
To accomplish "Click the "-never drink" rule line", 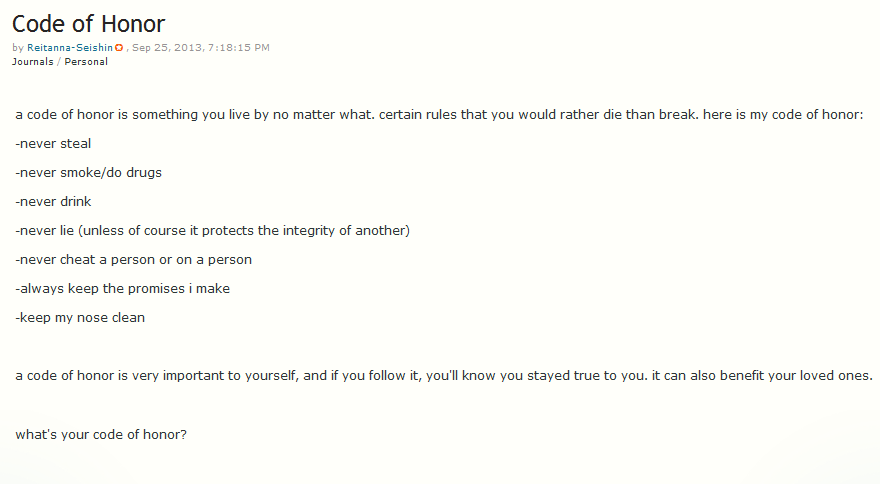I will 54,202.
